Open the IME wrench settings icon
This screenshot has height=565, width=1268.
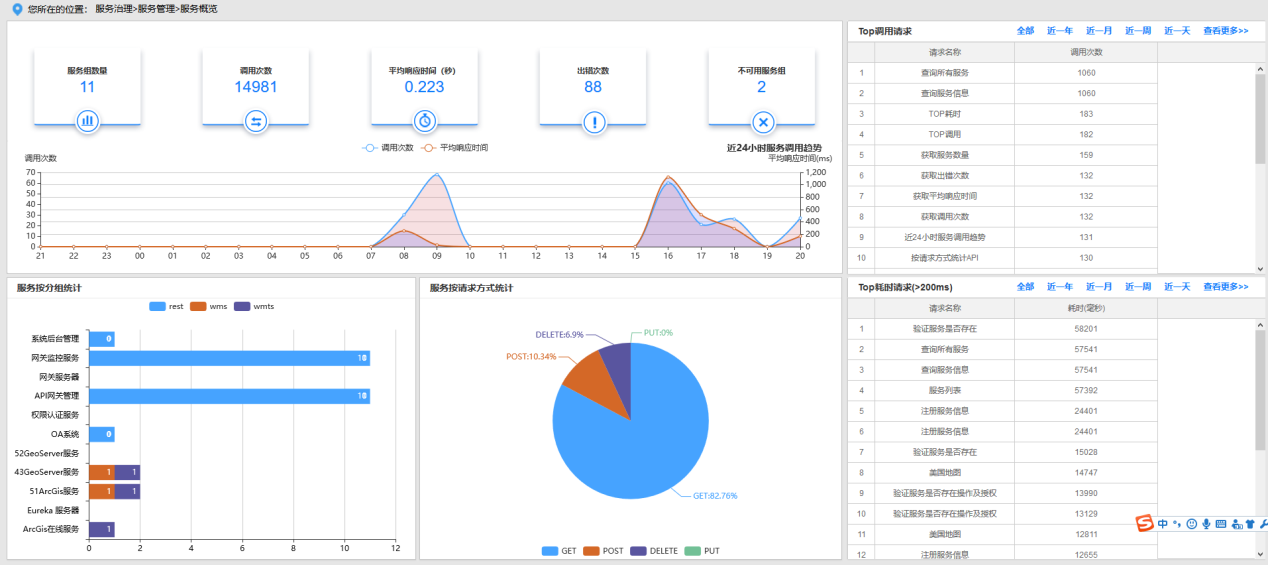pos(1263,523)
